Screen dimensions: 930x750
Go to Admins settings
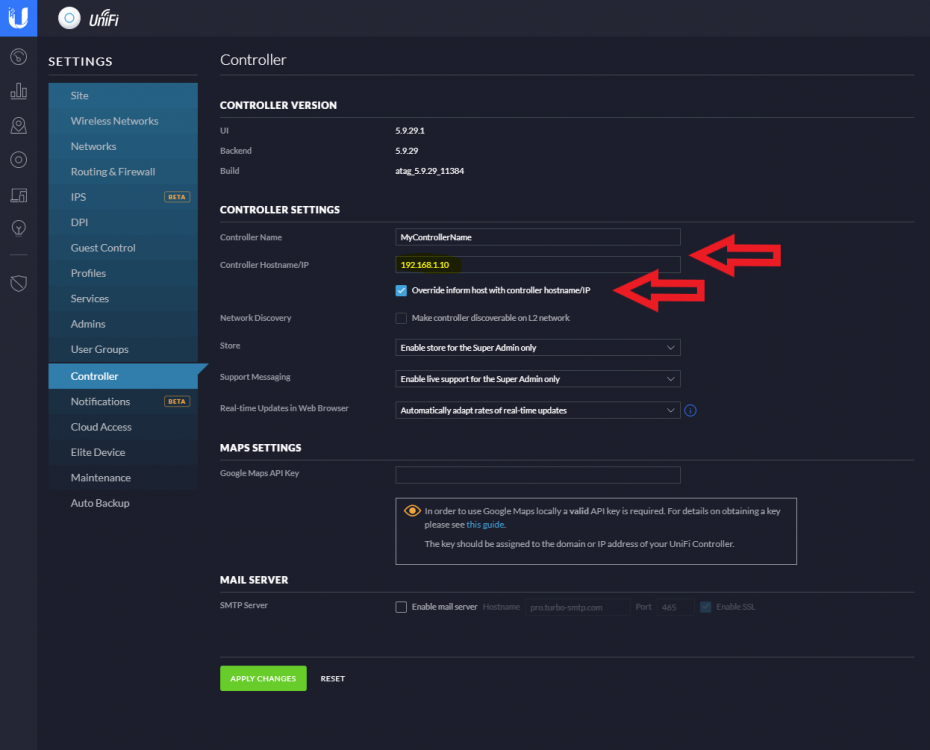[123, 324]
